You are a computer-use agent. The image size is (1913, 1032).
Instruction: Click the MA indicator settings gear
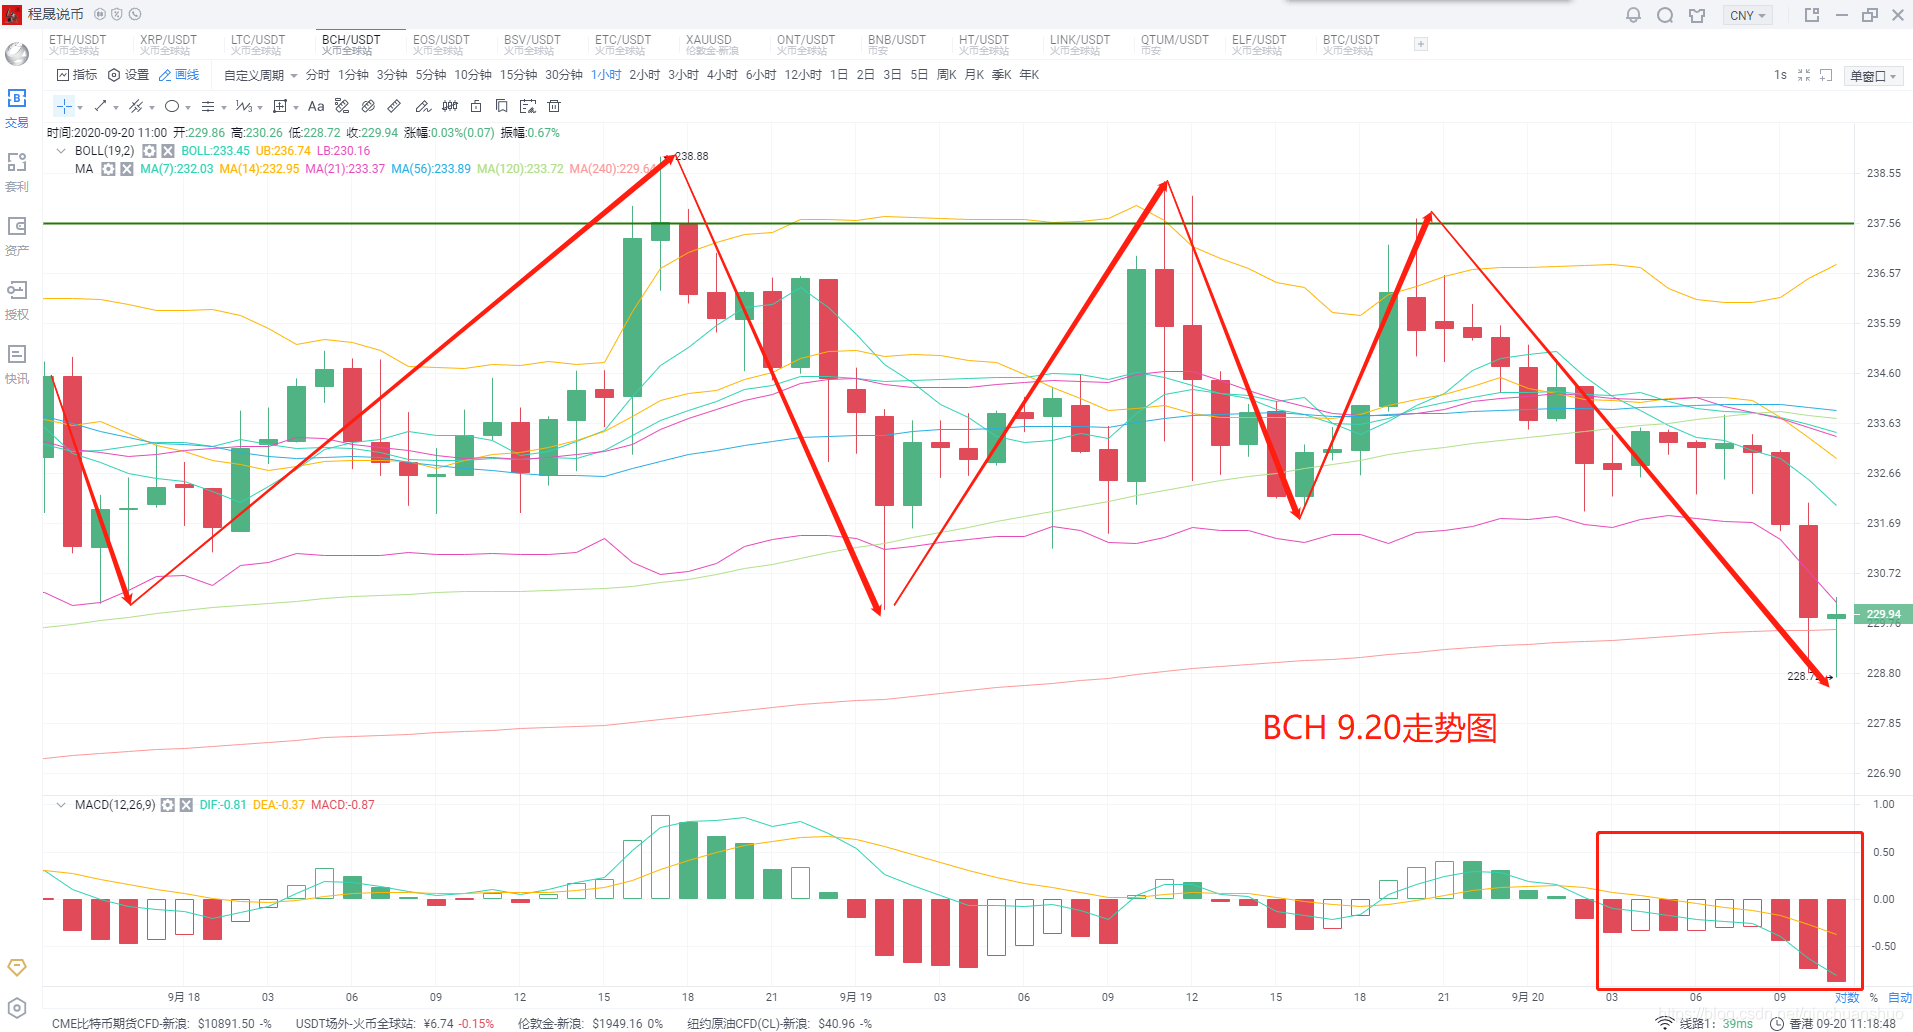(x=108, y=169)
